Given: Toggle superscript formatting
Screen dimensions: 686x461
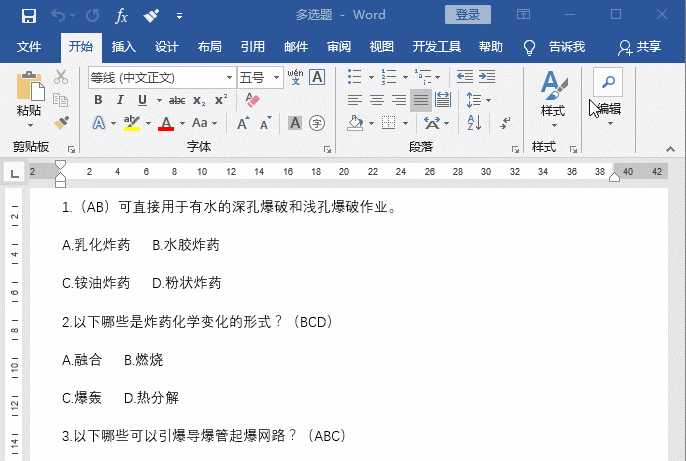Looking at the screenshot, I should (x=221, y=100).
